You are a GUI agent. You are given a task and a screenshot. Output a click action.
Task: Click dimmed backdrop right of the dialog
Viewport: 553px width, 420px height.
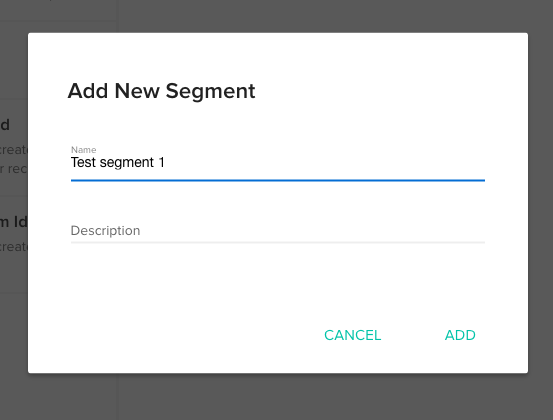click(x=541, y=205)
